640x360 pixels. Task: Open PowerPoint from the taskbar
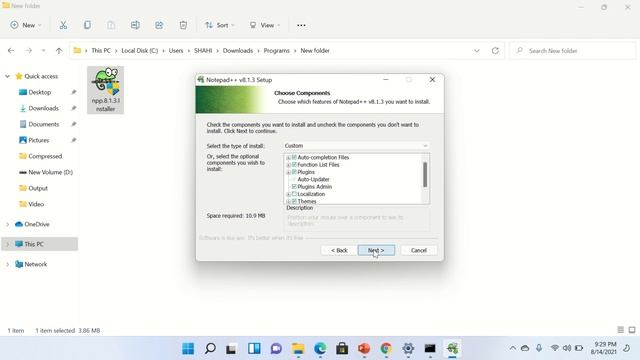[x=364, y=348]
